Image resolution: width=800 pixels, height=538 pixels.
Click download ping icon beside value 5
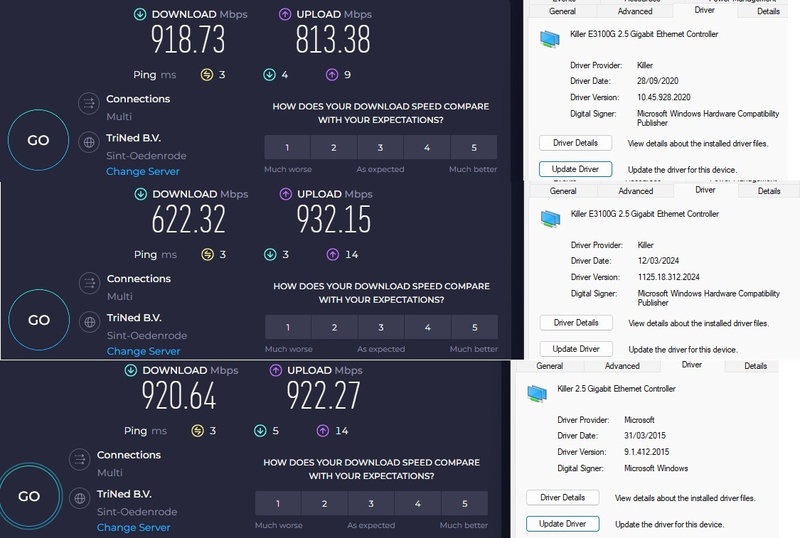260,431
